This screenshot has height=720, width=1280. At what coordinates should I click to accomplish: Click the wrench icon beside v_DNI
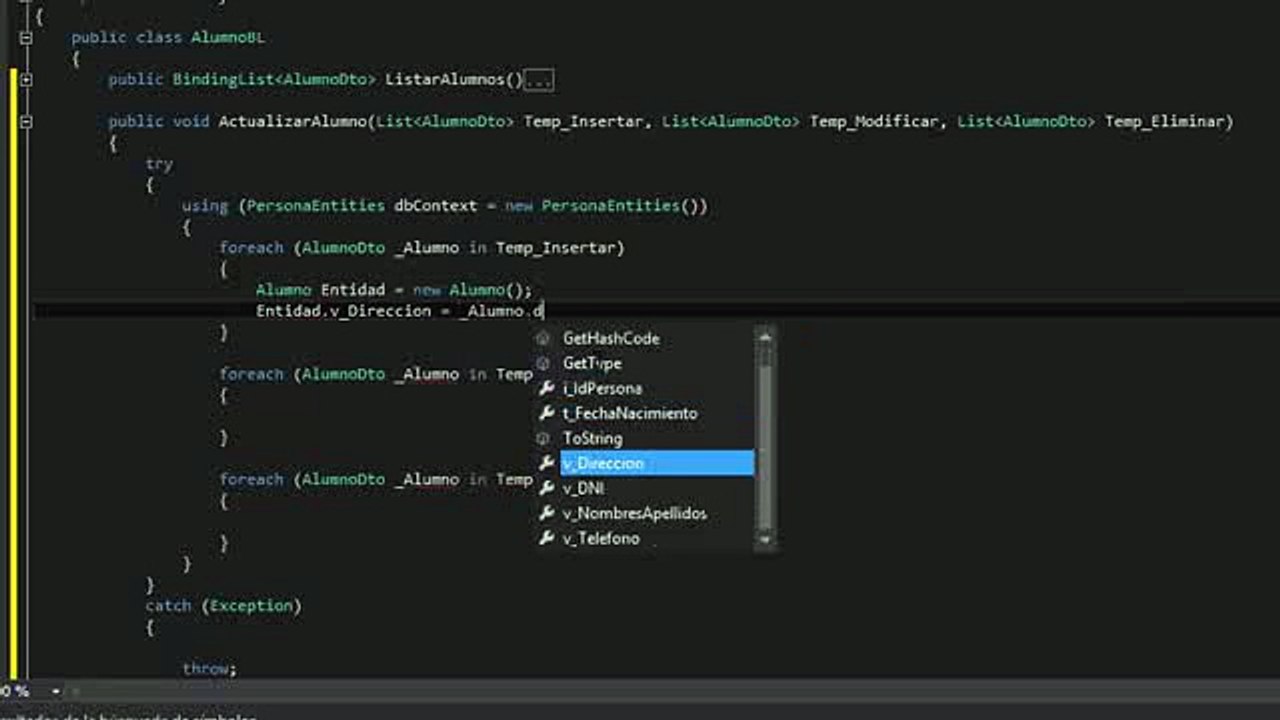tap(546, 488)
